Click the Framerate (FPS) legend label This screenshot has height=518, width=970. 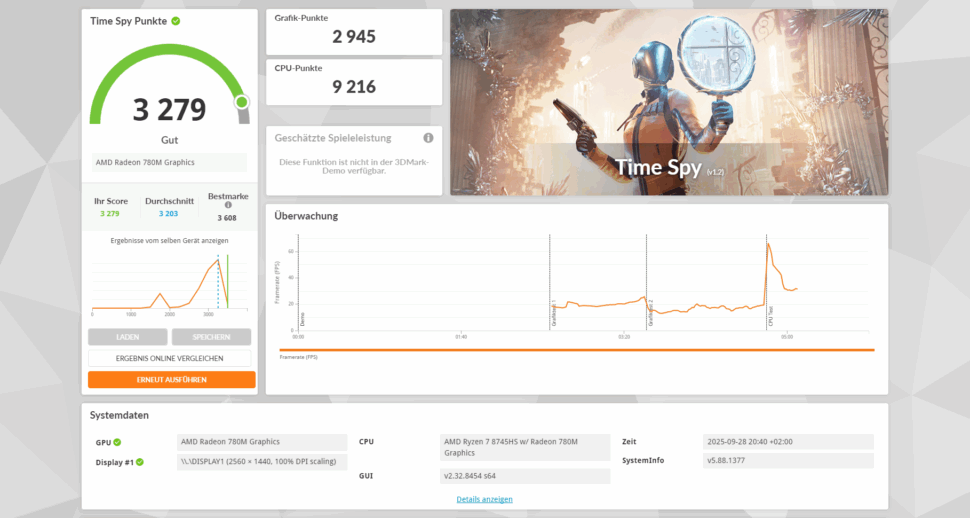coord(299,357)
